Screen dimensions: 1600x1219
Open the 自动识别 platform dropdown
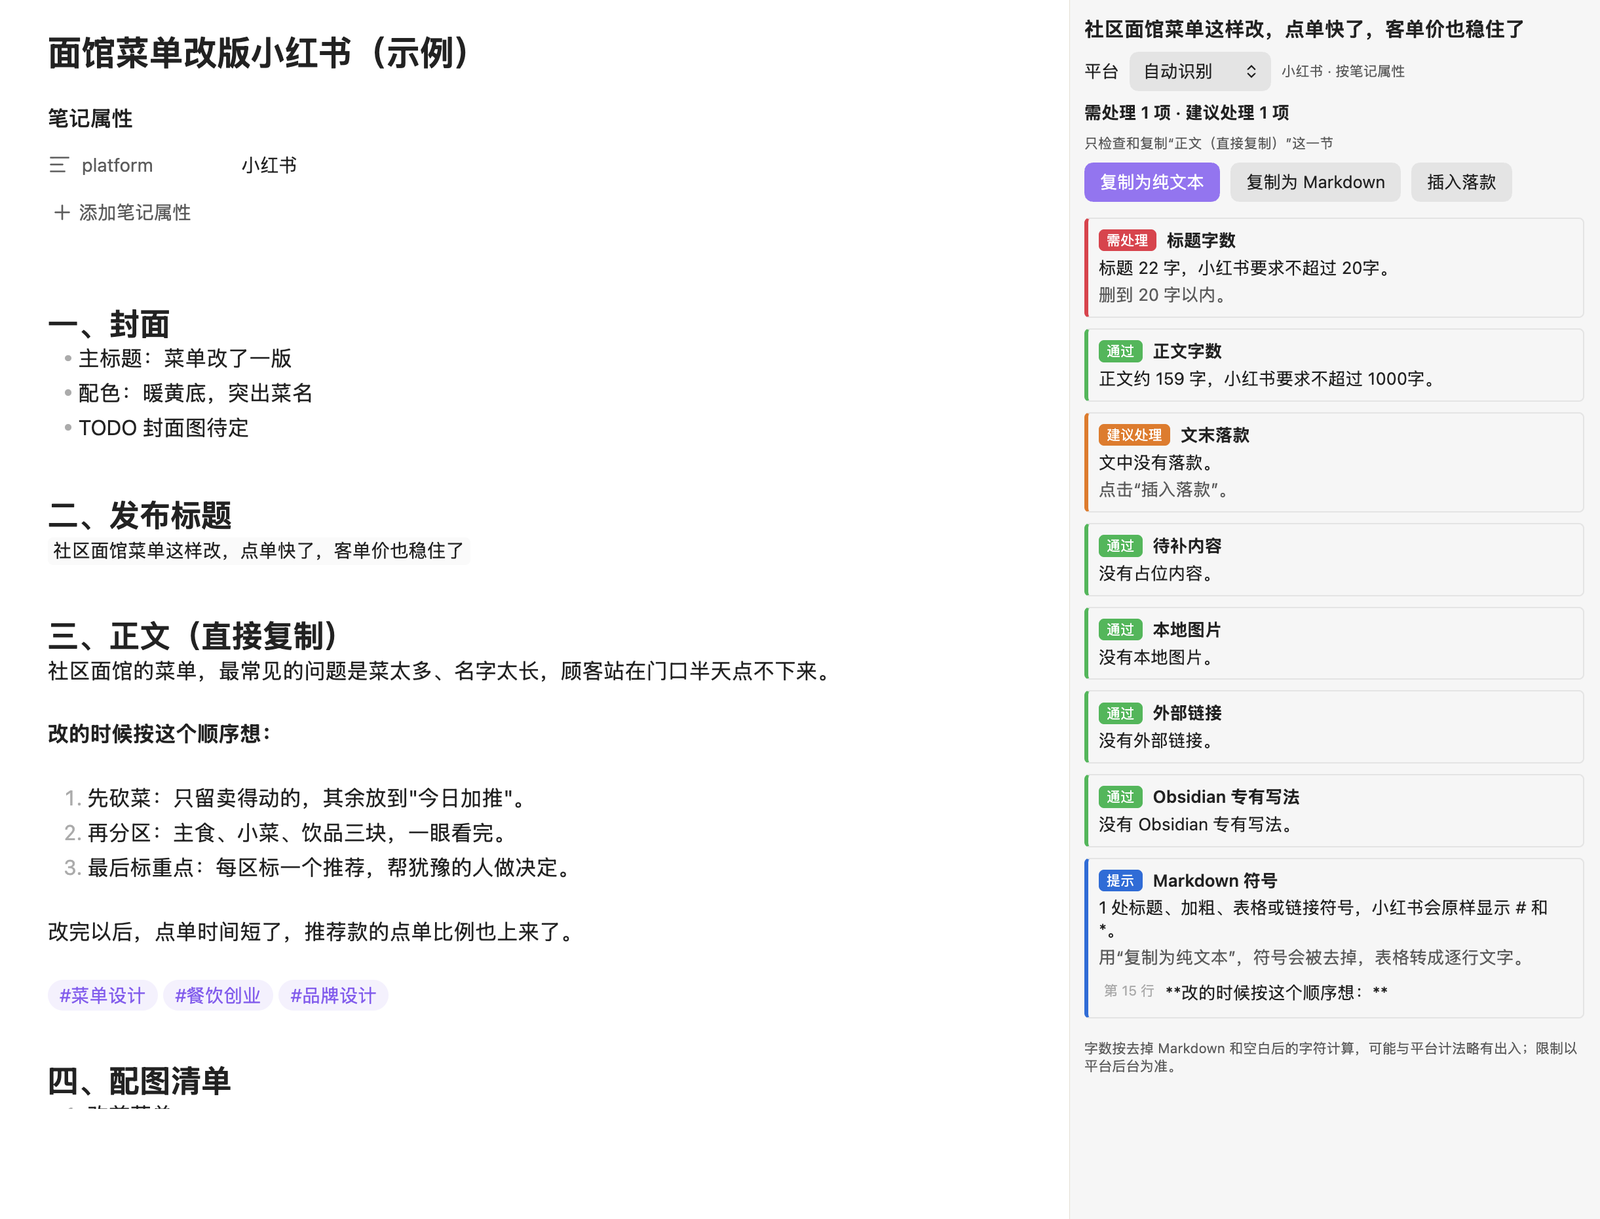pyautogui.click(x=1199, y=71)
